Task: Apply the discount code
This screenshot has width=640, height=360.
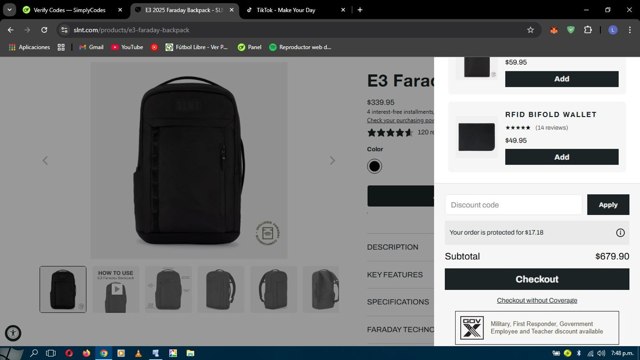Action: [x=608, y=204]
